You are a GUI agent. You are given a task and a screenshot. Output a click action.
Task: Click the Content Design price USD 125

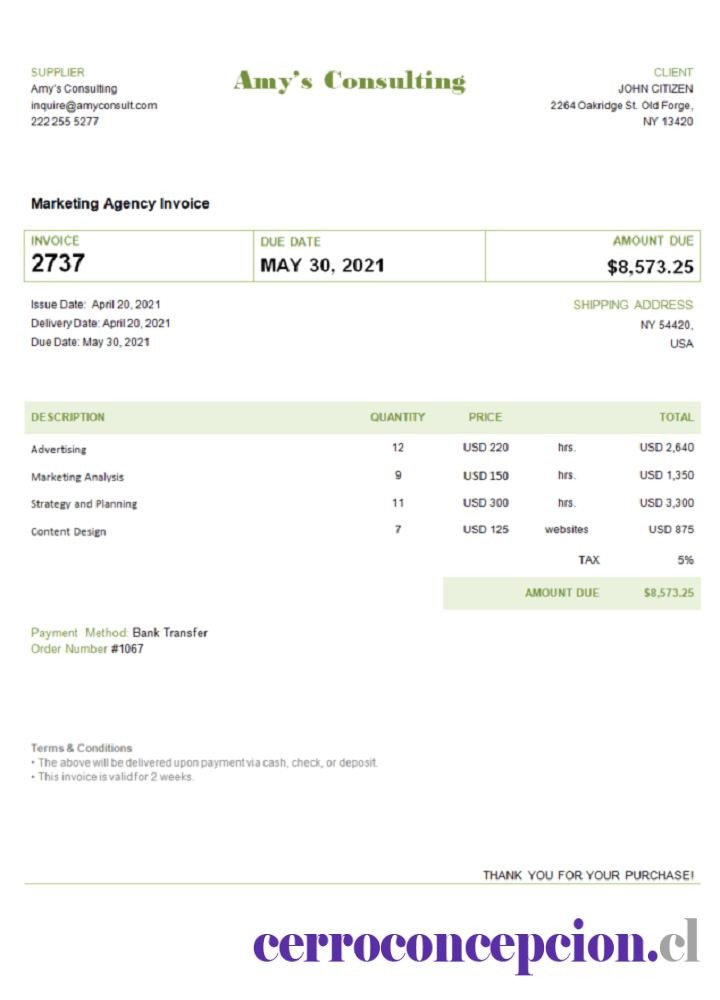(x=485, y=529)
